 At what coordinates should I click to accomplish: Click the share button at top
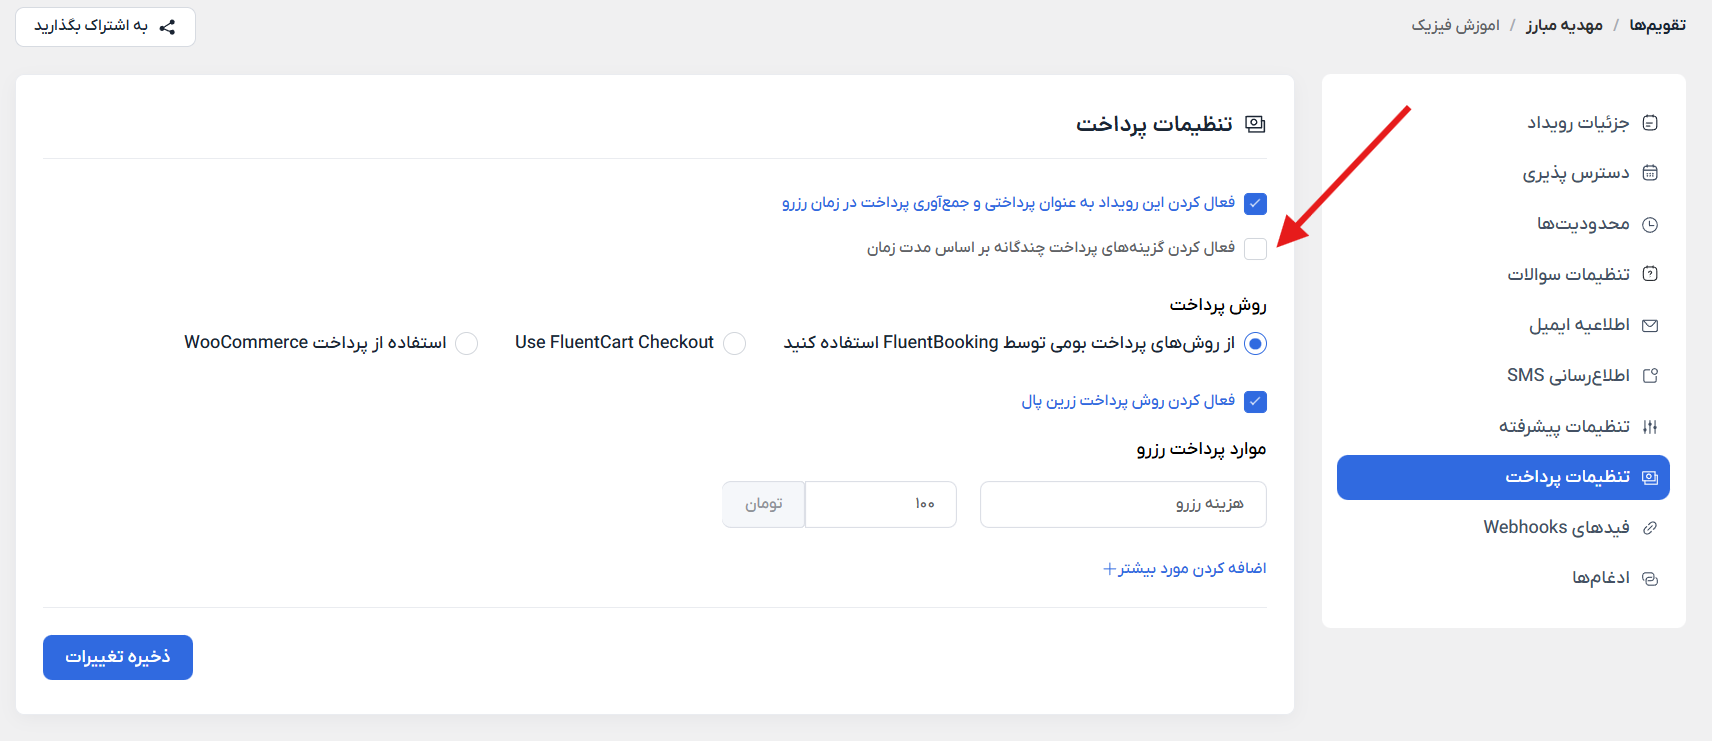pos(105,27)
